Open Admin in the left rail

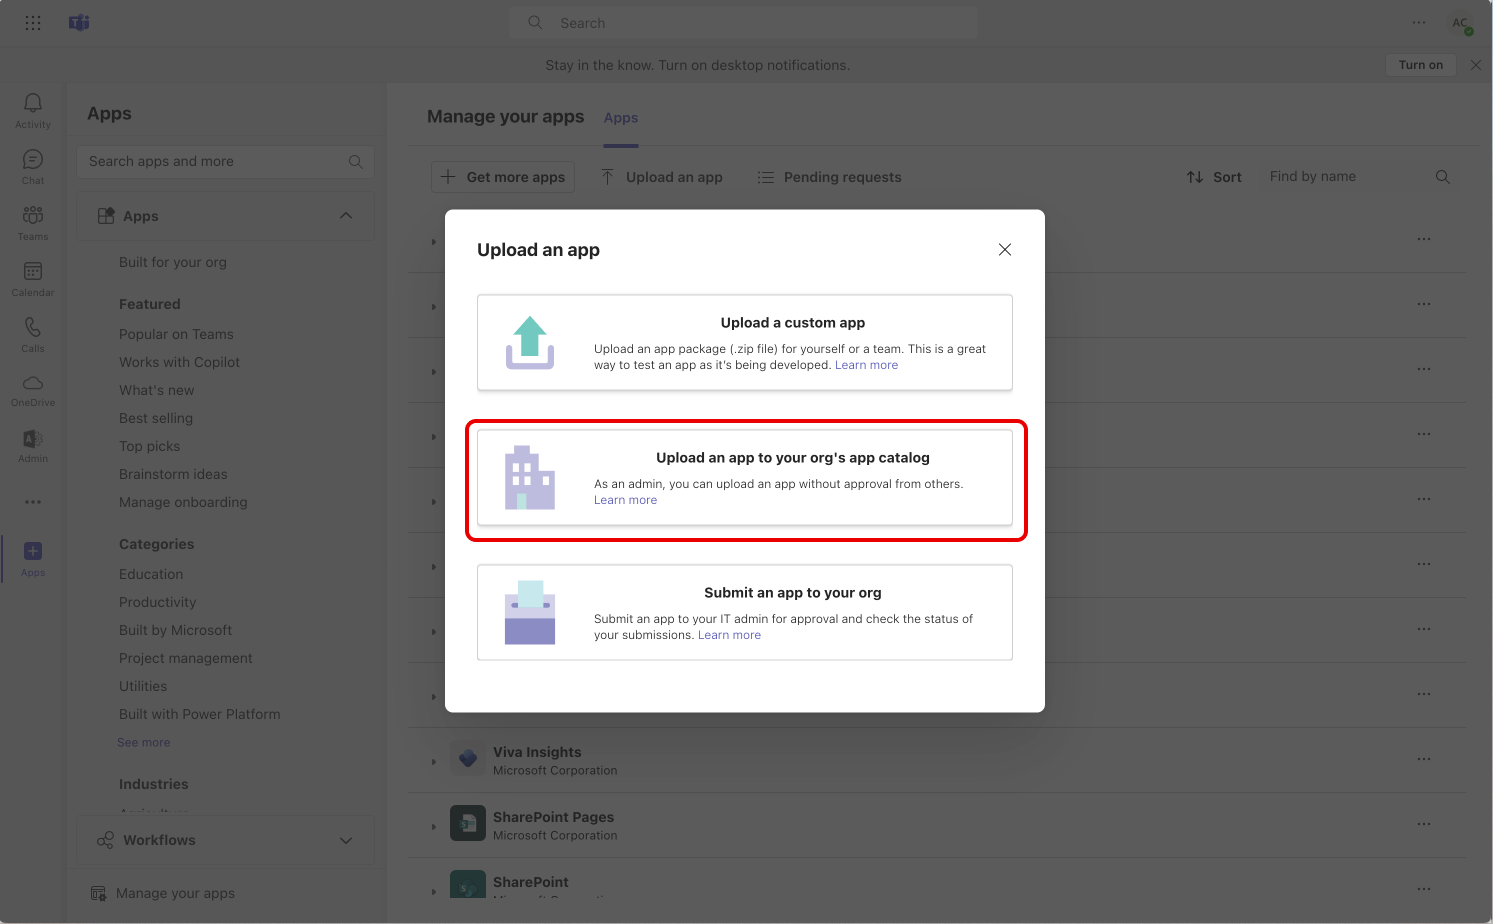(x=33, y=446)
